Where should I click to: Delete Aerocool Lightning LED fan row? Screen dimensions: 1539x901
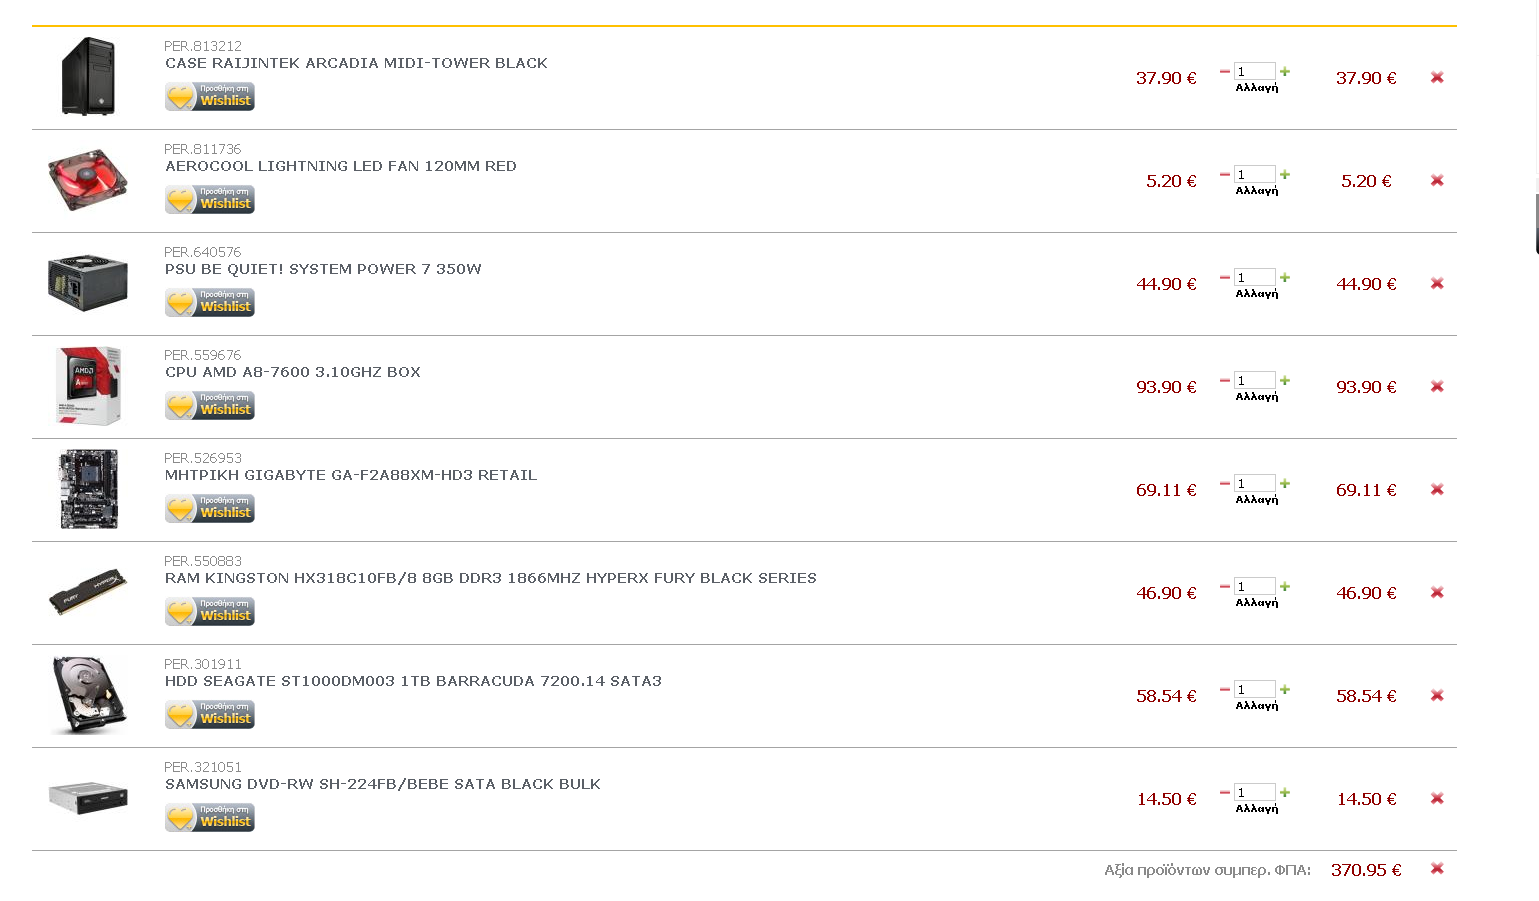1437,180
